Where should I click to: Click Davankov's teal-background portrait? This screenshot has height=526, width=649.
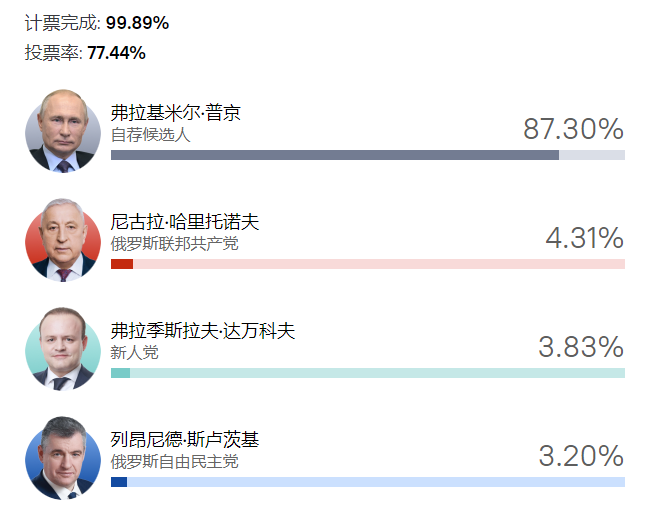click(63, 349)
